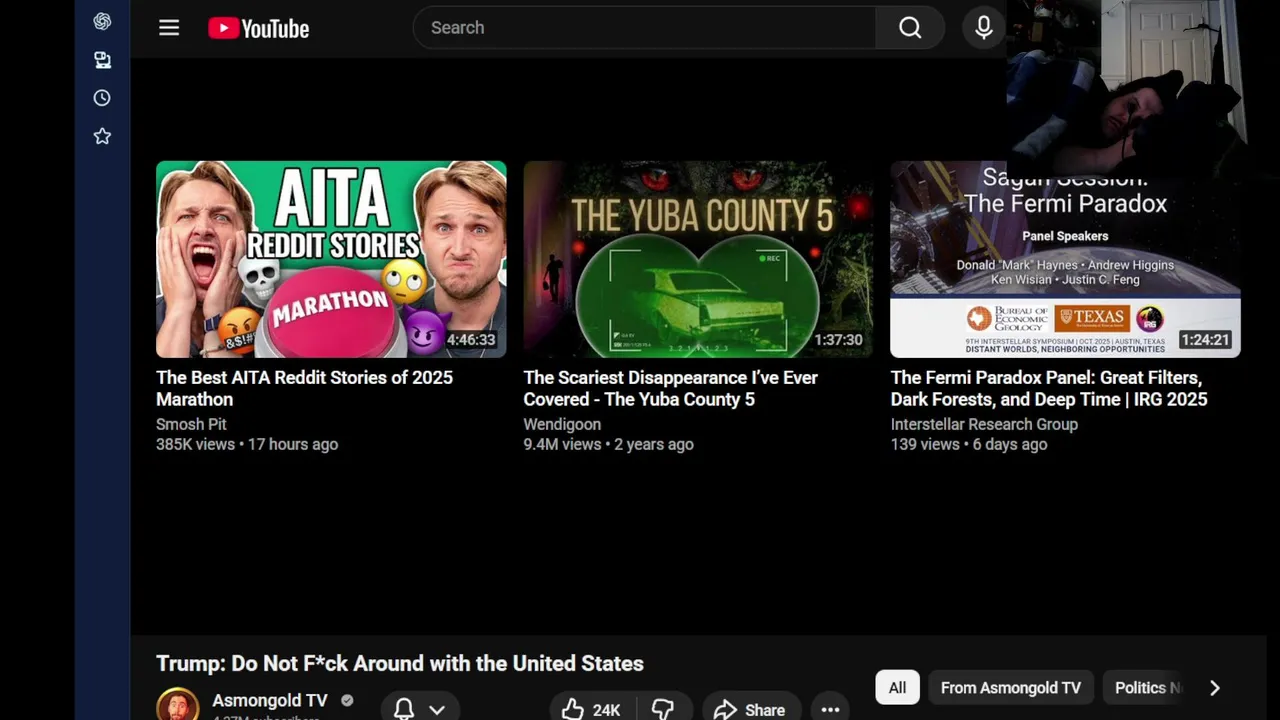Open the Asmongold TV channel name

(x=270, y=701)
